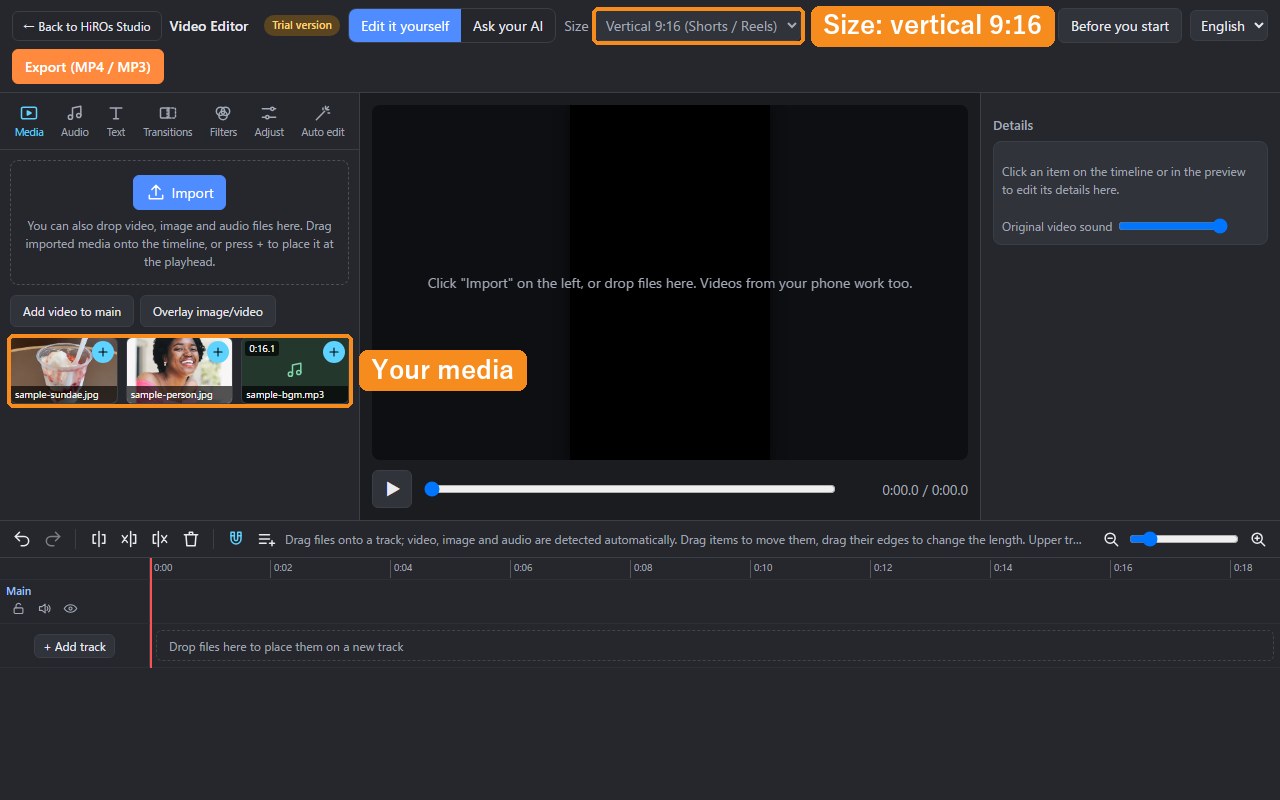Click the new-track drop zone
1280x800 pixels.
click(715, 646)
